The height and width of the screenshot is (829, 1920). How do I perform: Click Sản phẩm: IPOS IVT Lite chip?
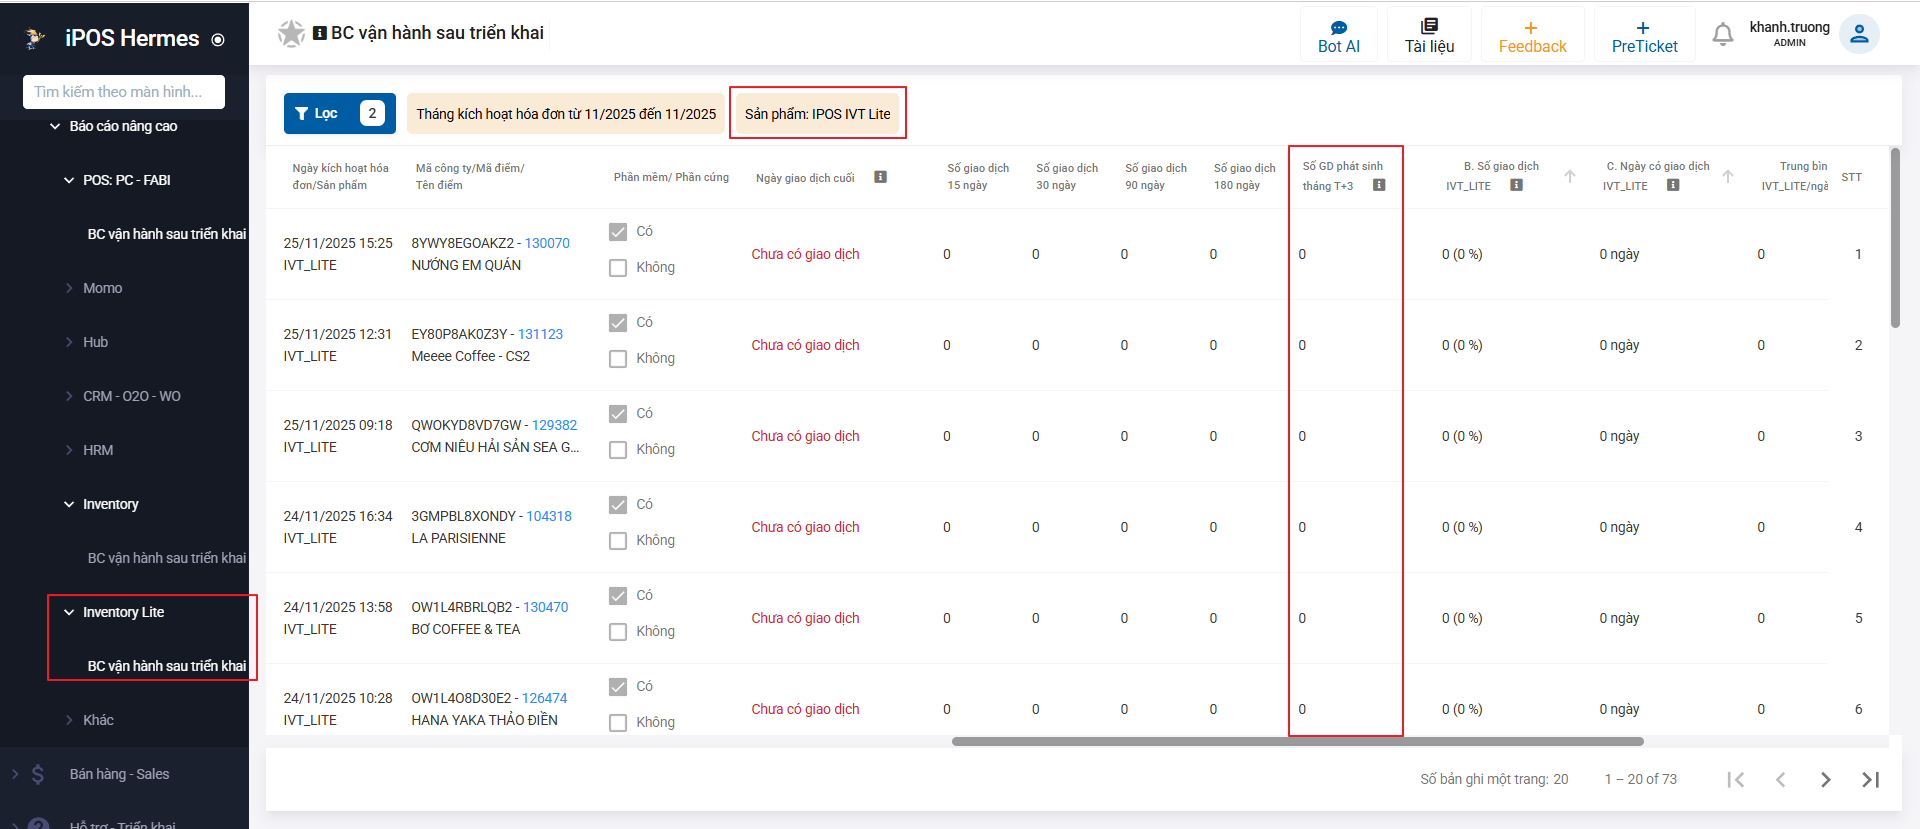click(817, 114)
